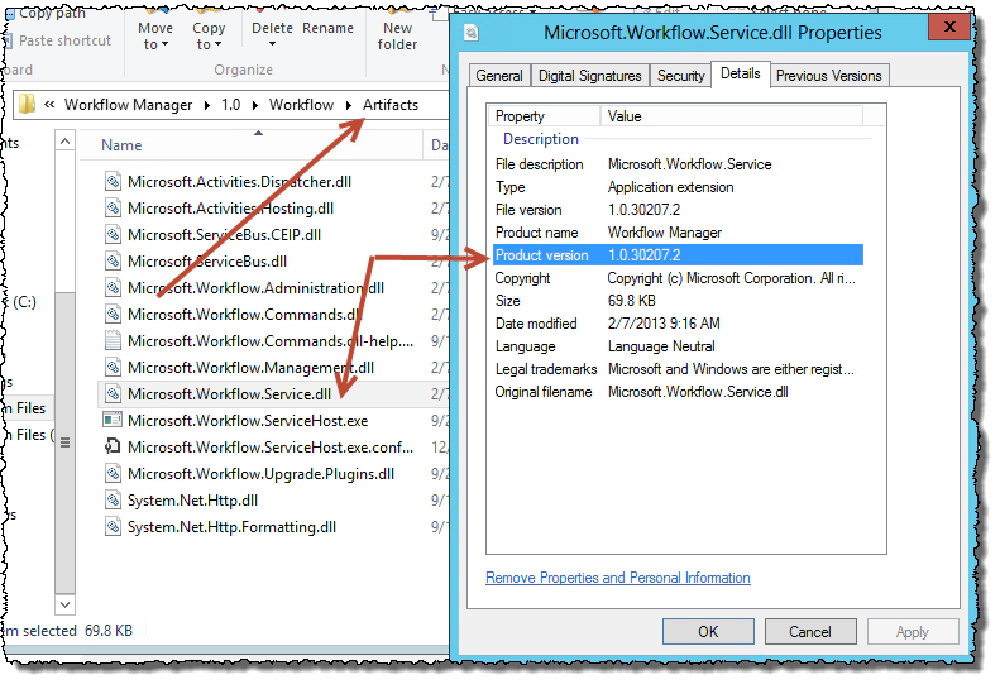Click the DLL icon next to System.Net.Http.Formatting.dll

(x=113, y=527)
